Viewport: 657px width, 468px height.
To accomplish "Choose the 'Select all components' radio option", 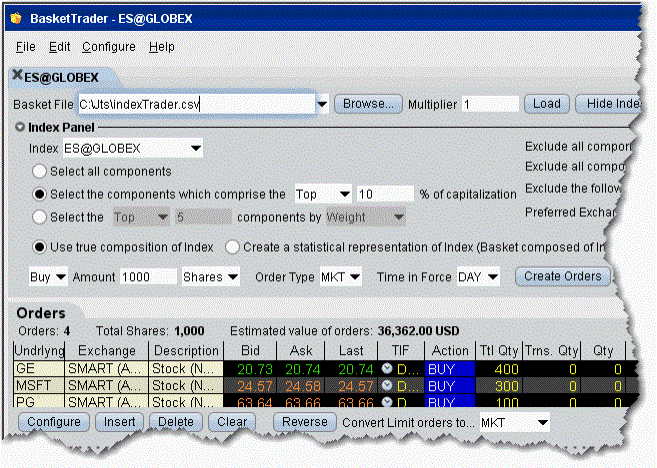I will (41, 171).
